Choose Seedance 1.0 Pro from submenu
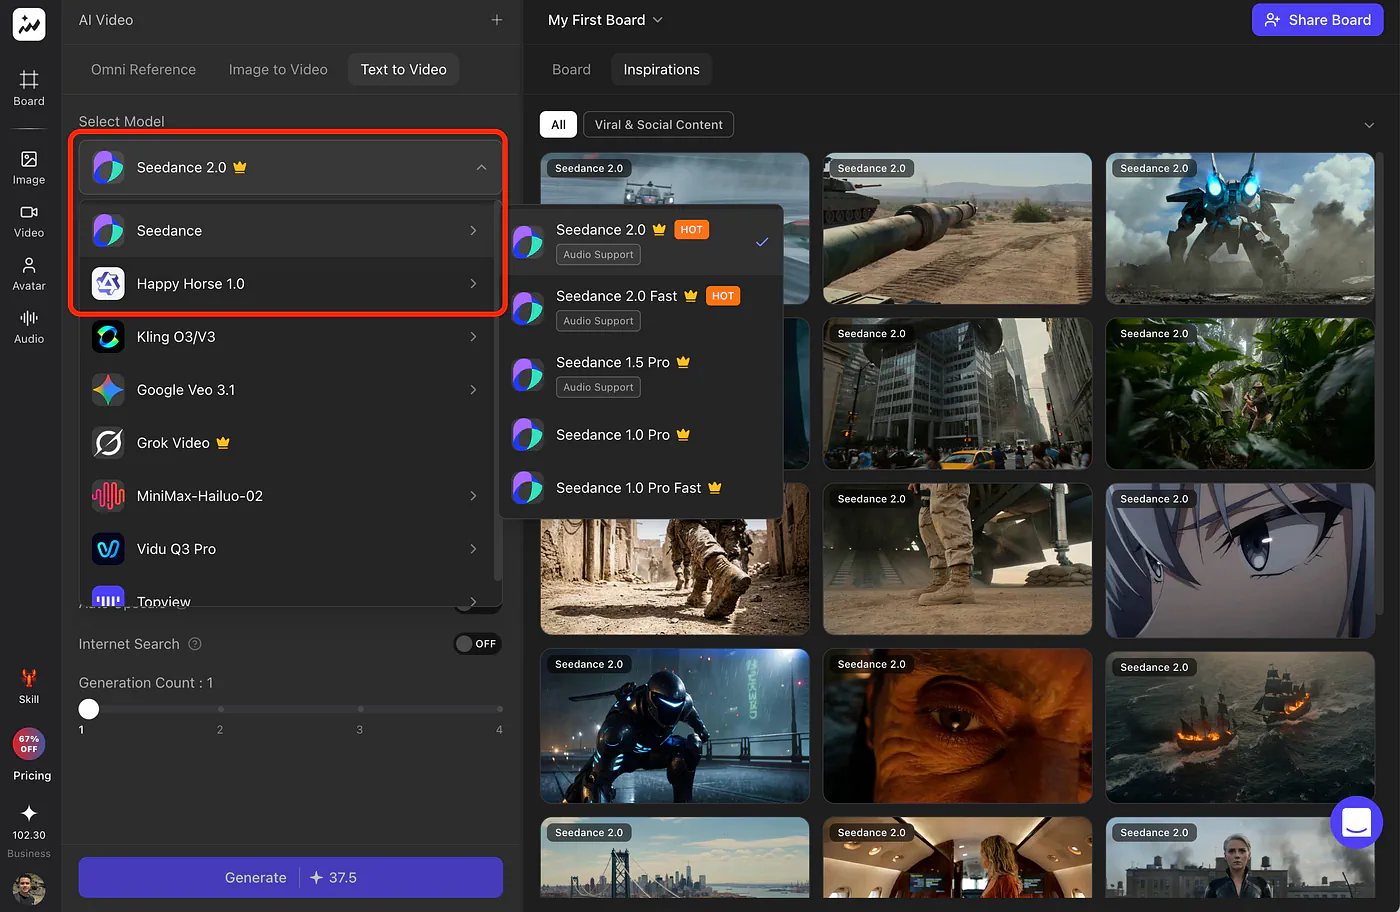The height and width of the screenshot is (912, 1400). [x=641, y=435]
